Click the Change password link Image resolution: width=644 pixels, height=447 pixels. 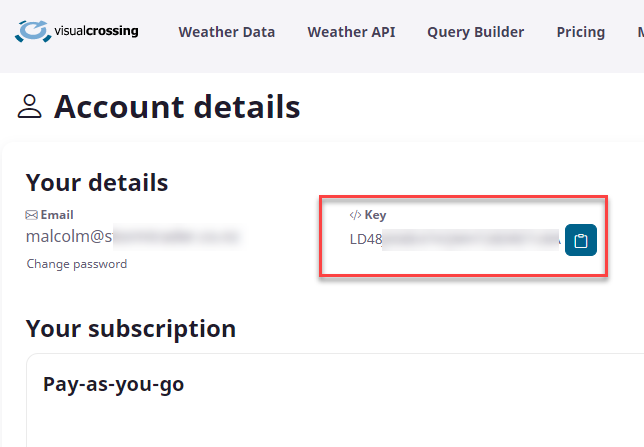[x=77, y=264]
